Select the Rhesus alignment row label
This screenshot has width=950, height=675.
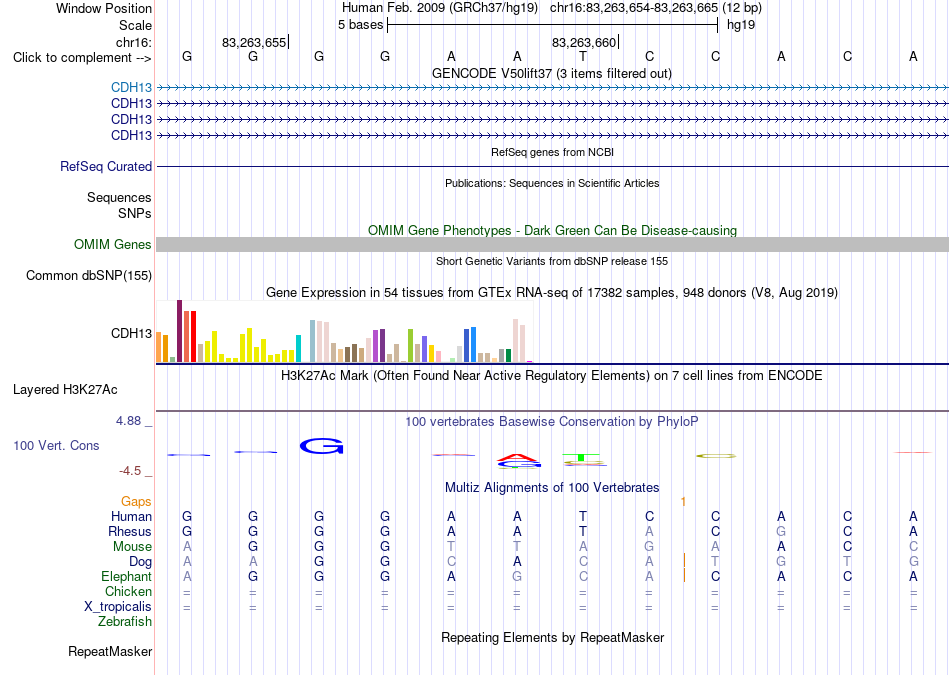click(x=130, y=531)
